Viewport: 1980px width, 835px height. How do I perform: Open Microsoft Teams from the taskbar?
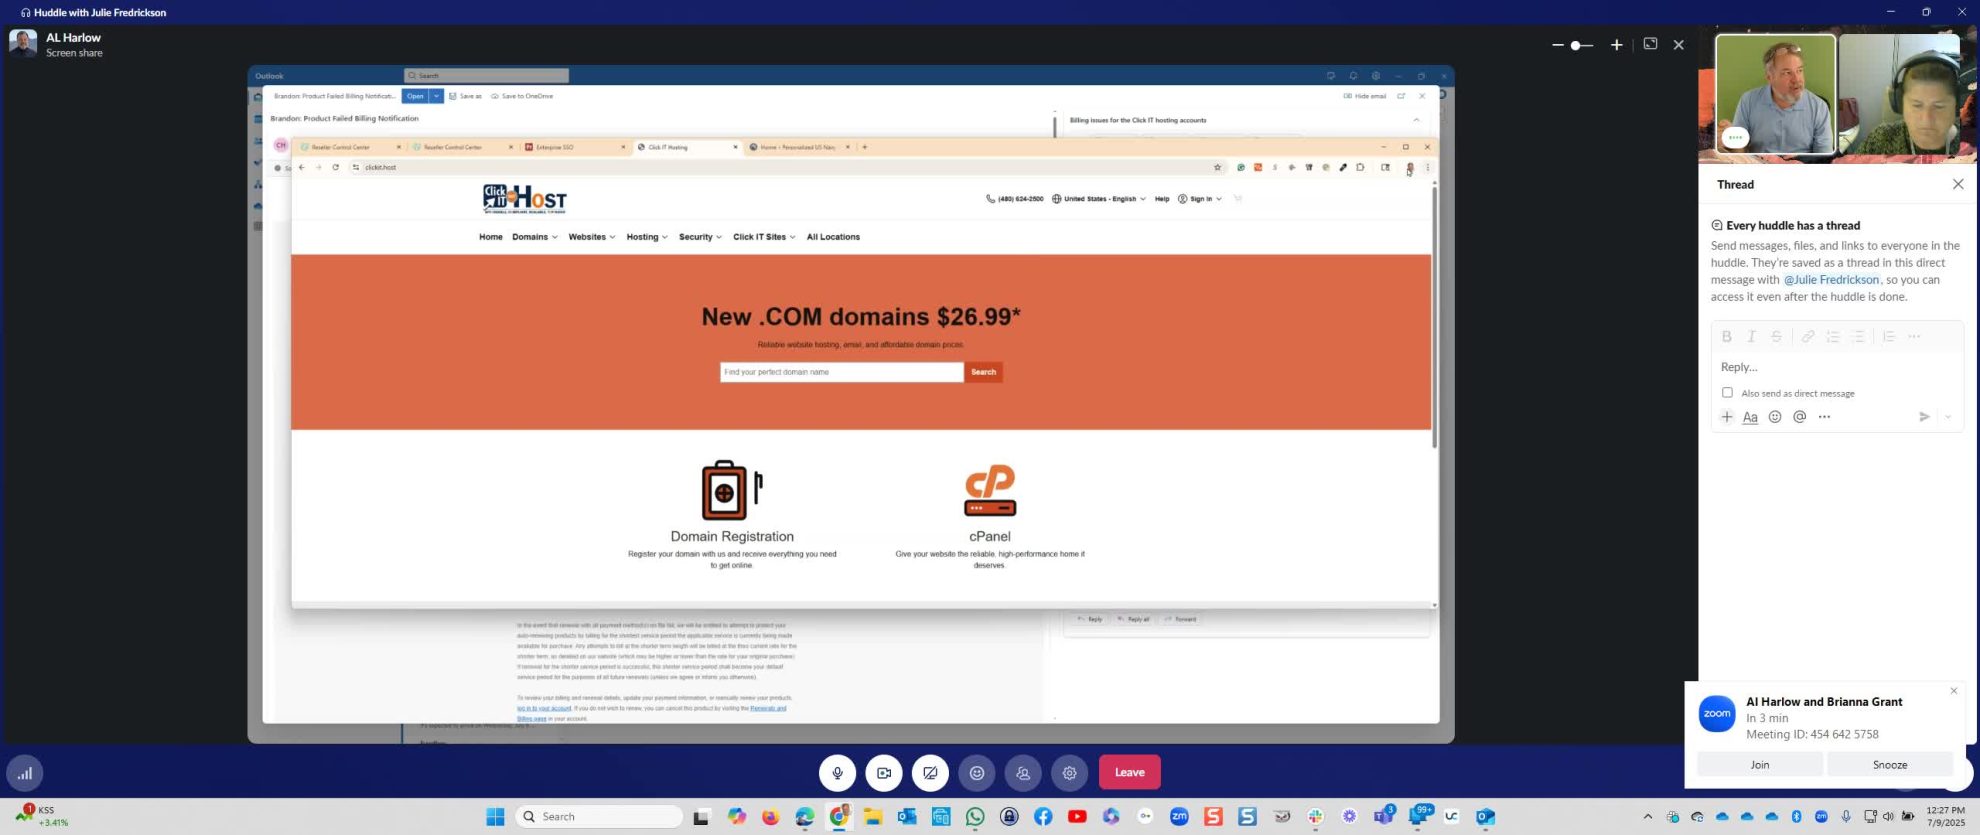(x=1383, y=817)
